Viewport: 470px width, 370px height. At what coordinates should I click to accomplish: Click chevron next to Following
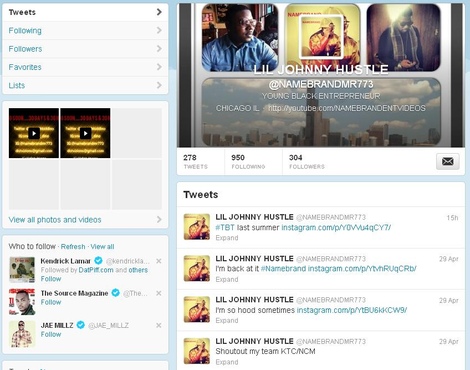point(159,30)
